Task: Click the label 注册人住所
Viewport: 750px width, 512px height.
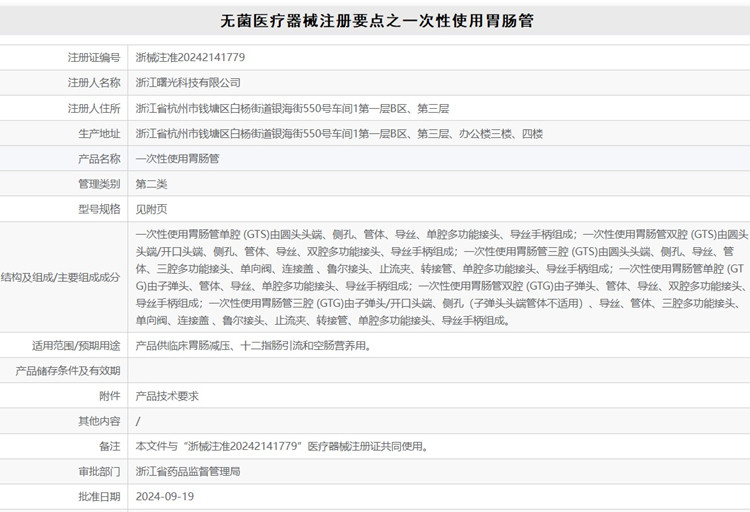Action: pos(94,109)
